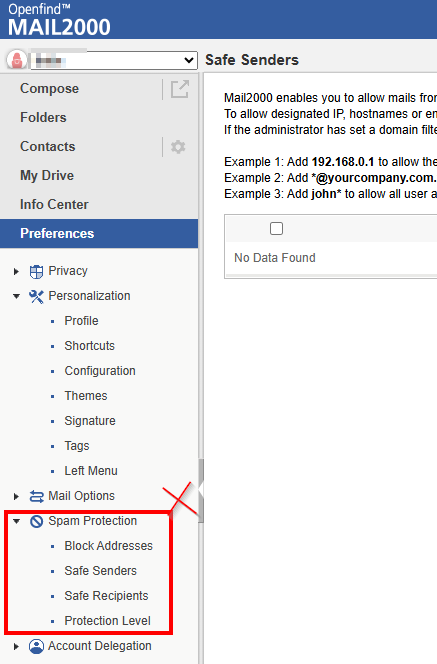437x664 pixels.
Task: Select the Preferences menu item
Action: coord(99,233)
